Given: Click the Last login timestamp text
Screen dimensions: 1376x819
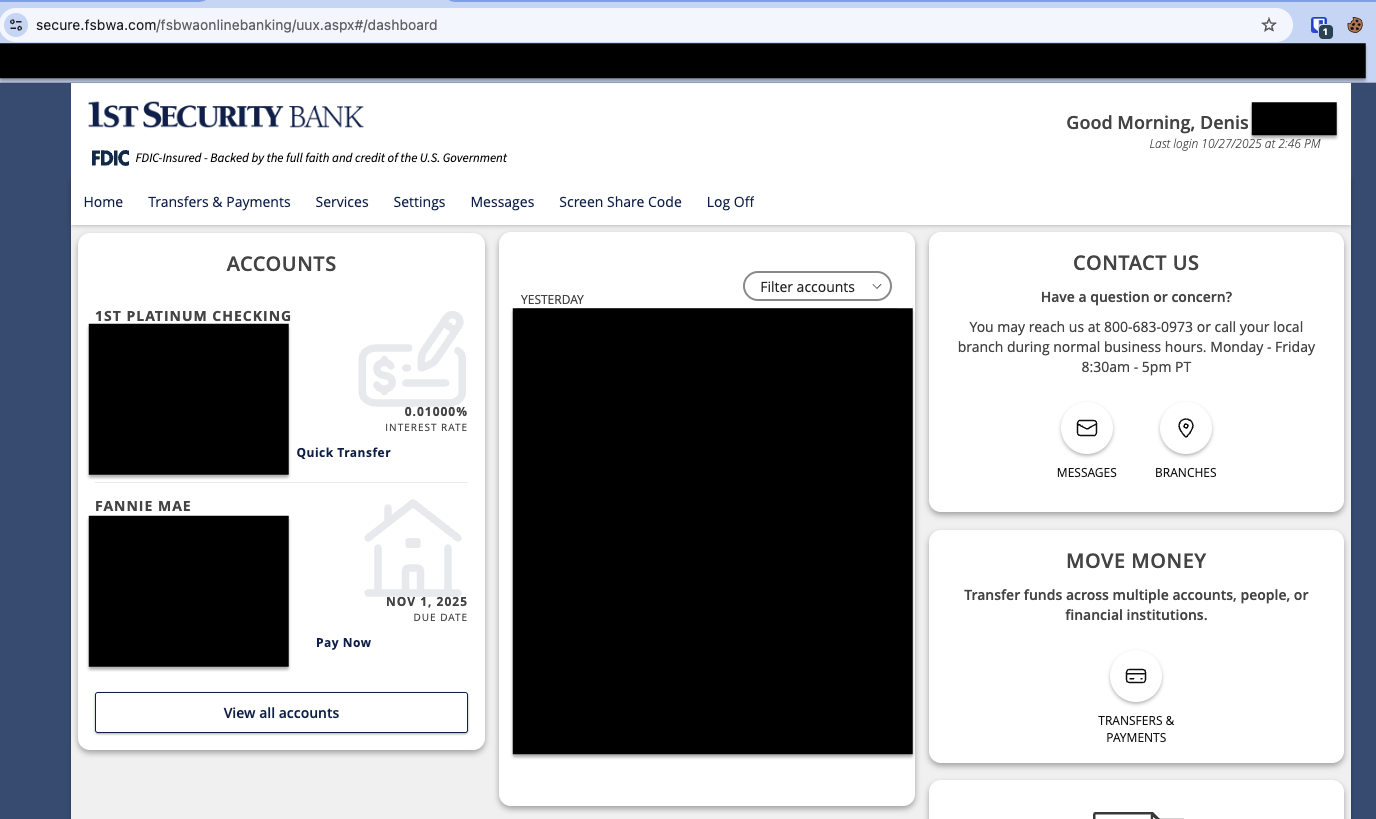Looking at the screenshot, I should [x=1235, y=144].
